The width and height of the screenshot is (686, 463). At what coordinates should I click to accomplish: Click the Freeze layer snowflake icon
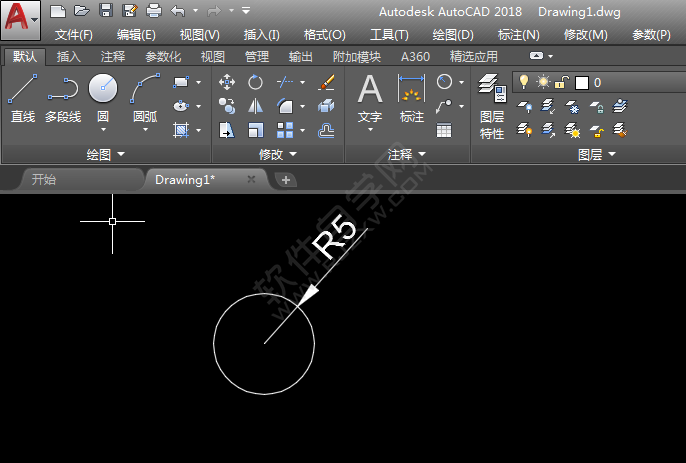pyautogui.click(x=572, y=106)
